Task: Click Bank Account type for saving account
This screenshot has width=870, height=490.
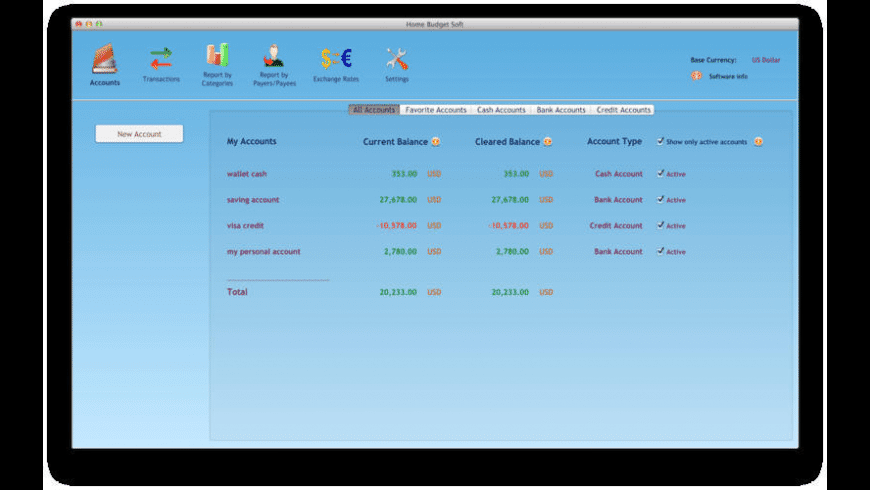Action: (x=618, y=200)
